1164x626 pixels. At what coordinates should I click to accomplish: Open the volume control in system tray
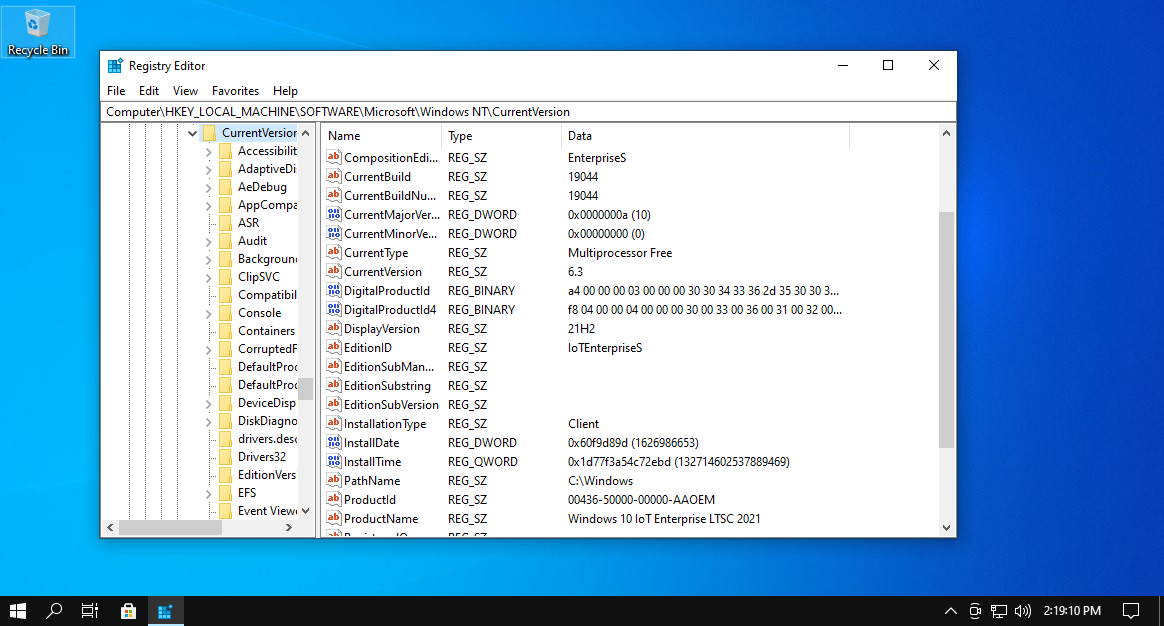[x=1023, y=610]
